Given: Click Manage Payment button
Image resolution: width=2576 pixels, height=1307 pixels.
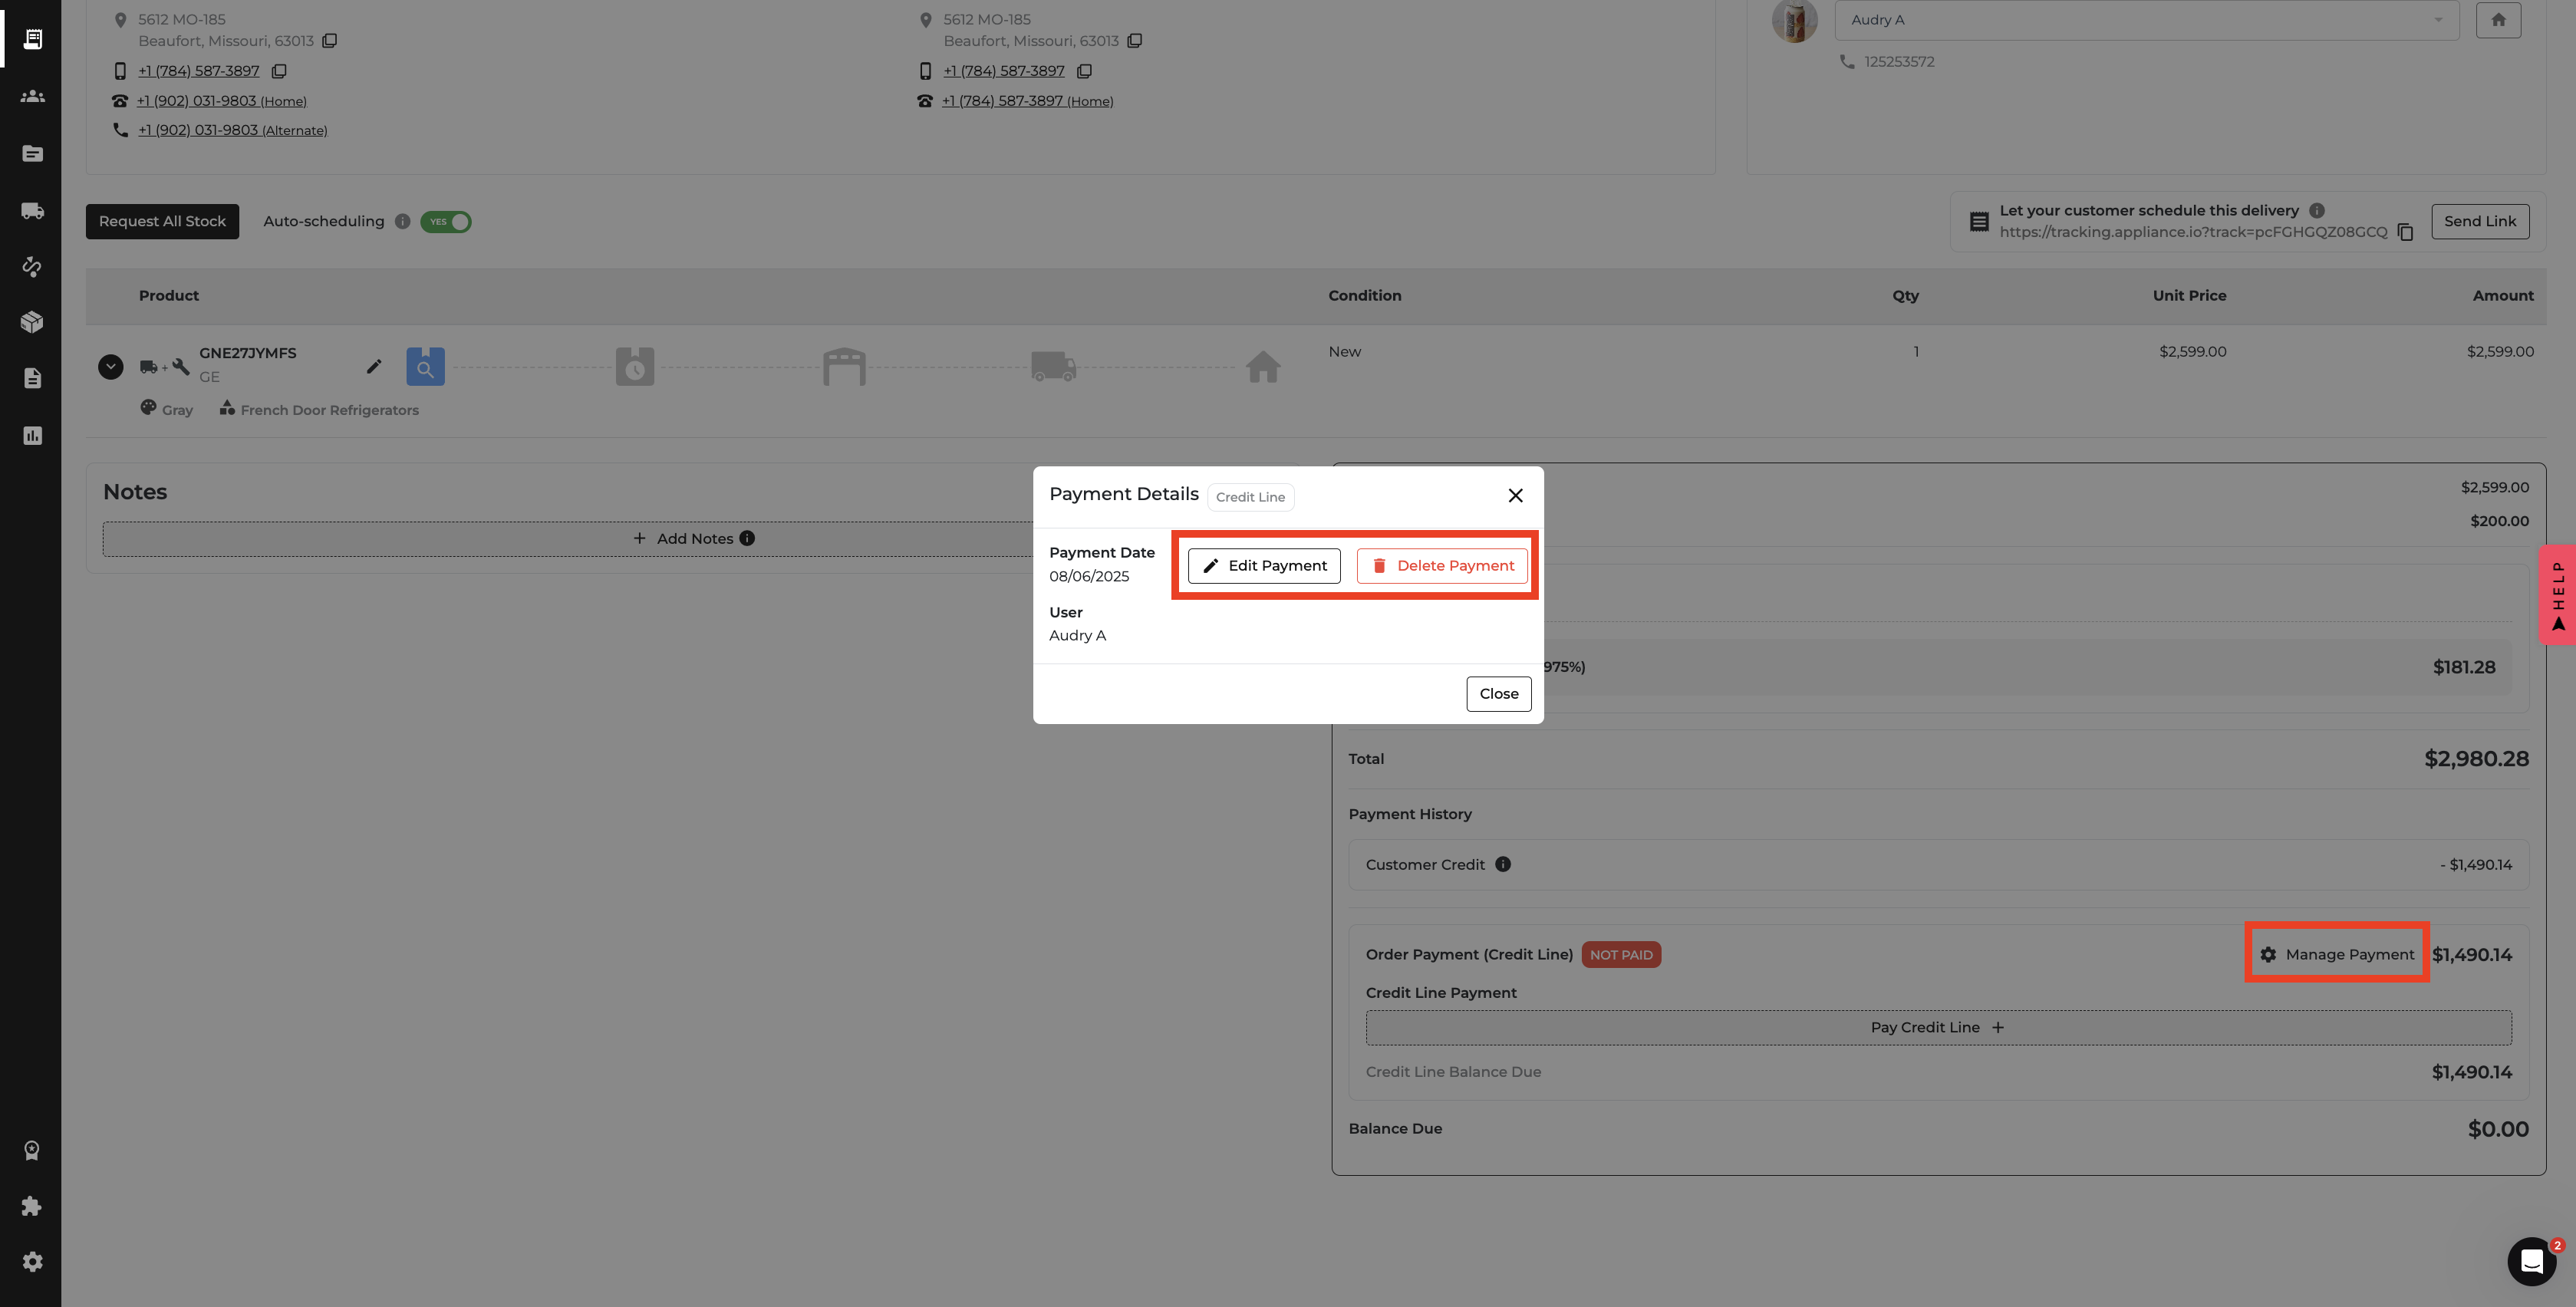Looking at the screenshot, I should (x=2337, y=955).
